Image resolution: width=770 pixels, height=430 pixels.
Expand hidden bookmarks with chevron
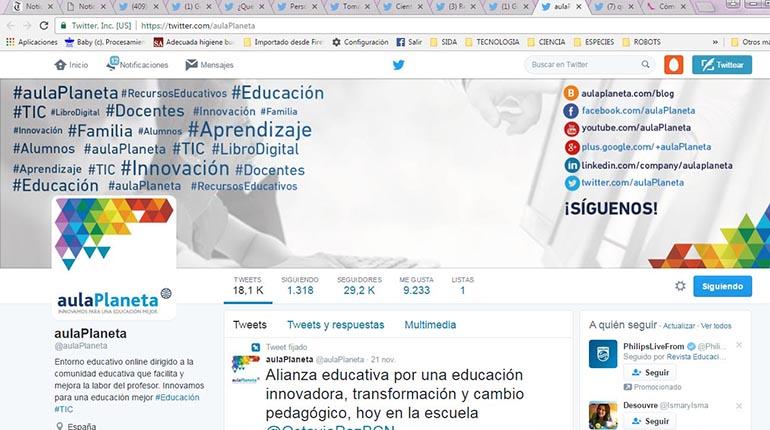(x=715, y=42)
